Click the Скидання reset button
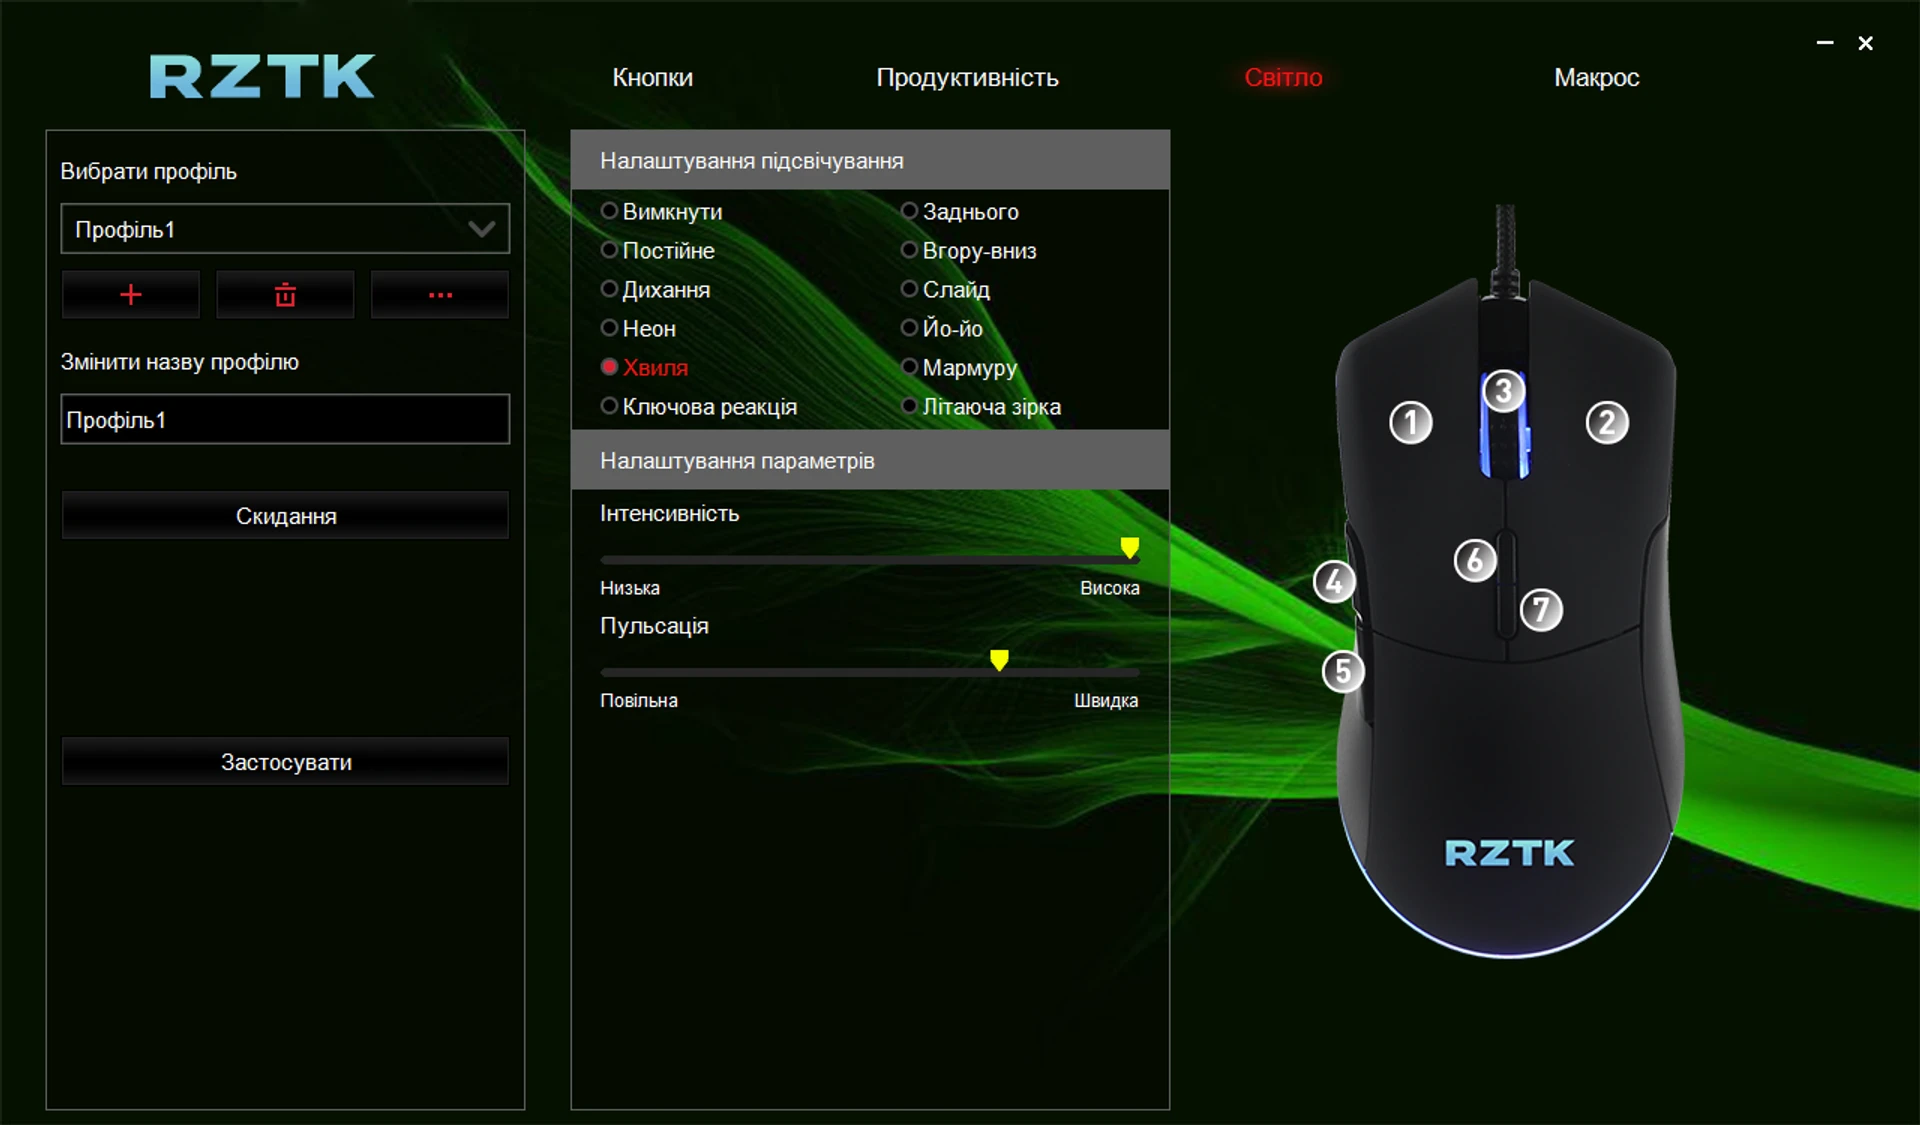The width and height of the screenshot is (1920, 1125). 285,516
